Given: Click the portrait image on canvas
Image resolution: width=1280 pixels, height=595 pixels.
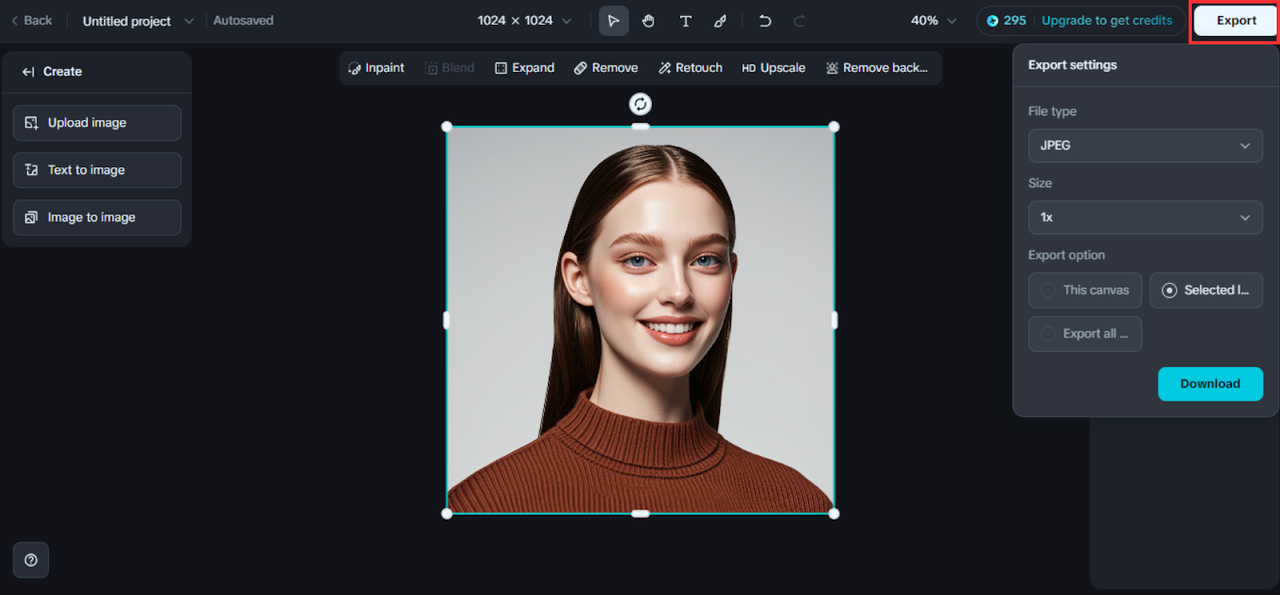Looking at the screenshot, I should (640, 320).
